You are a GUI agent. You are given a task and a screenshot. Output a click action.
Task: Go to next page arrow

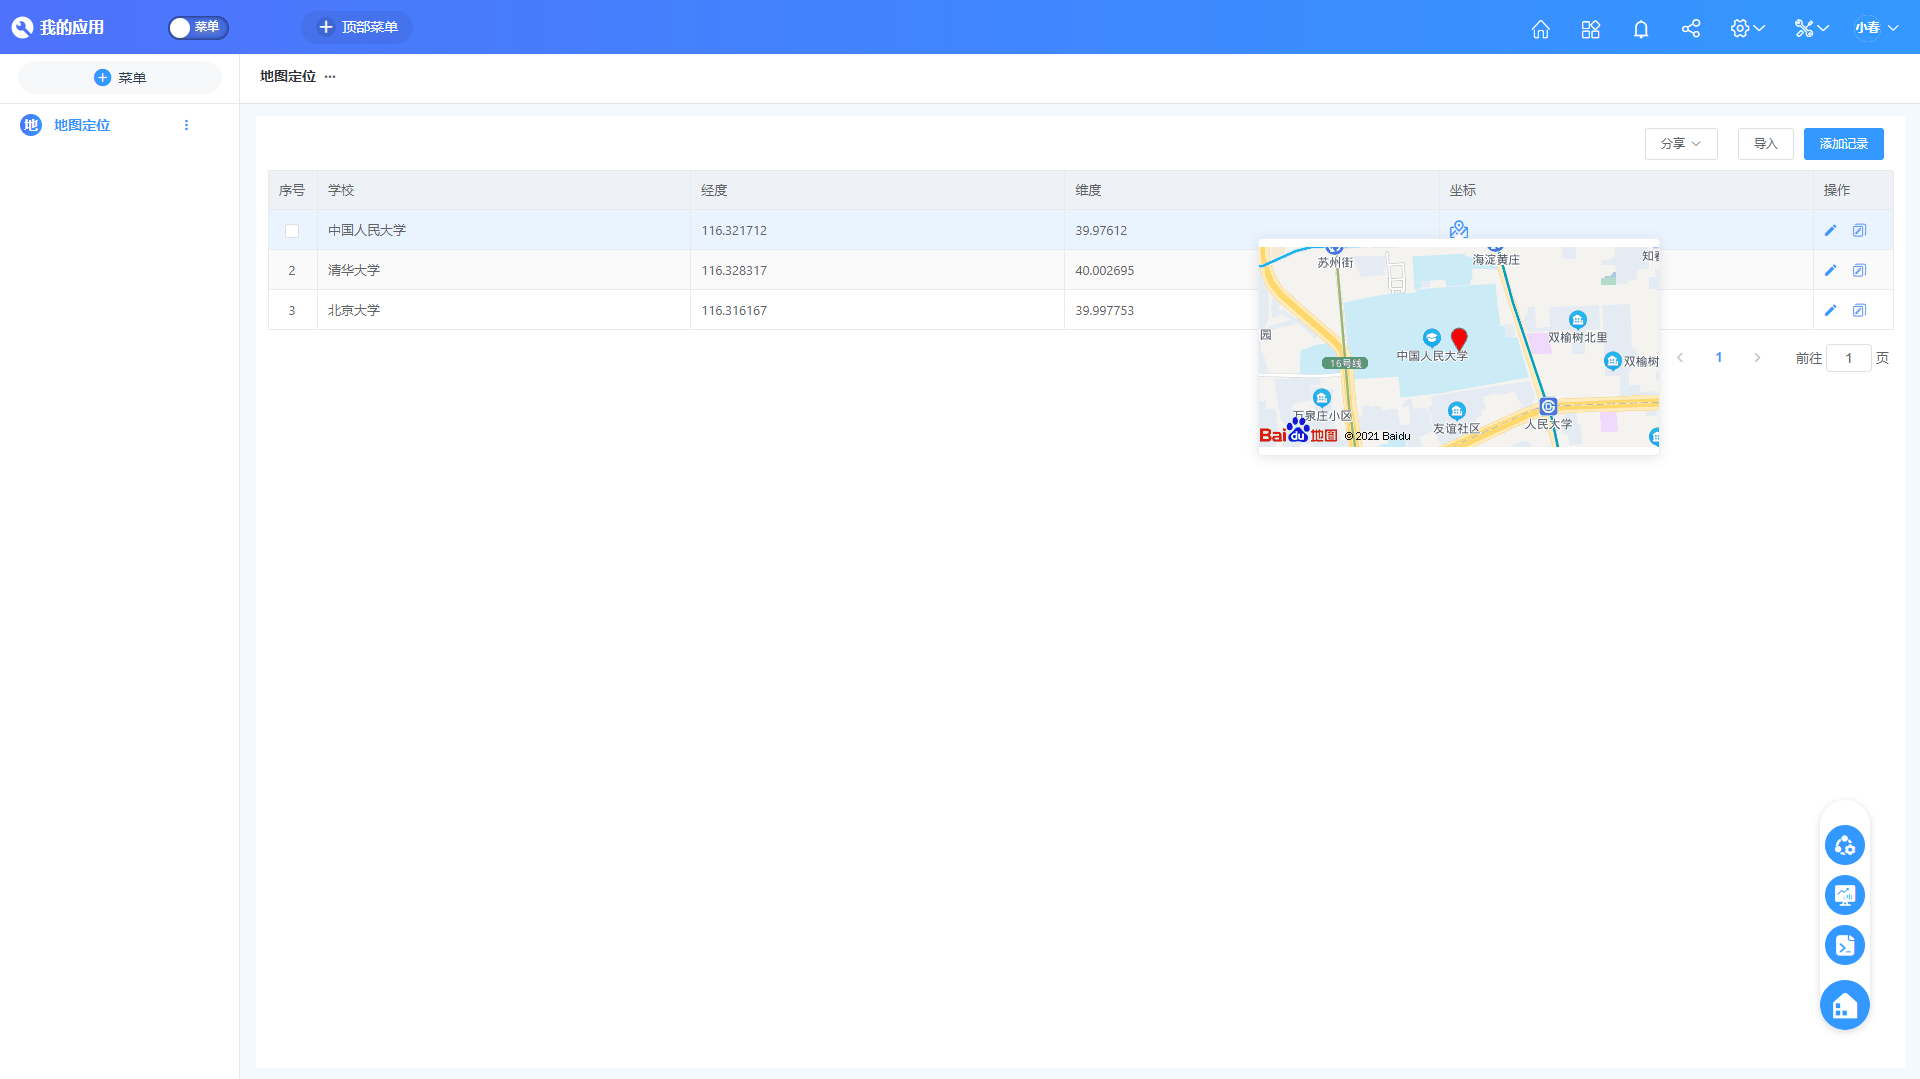tap(1757, 358)
